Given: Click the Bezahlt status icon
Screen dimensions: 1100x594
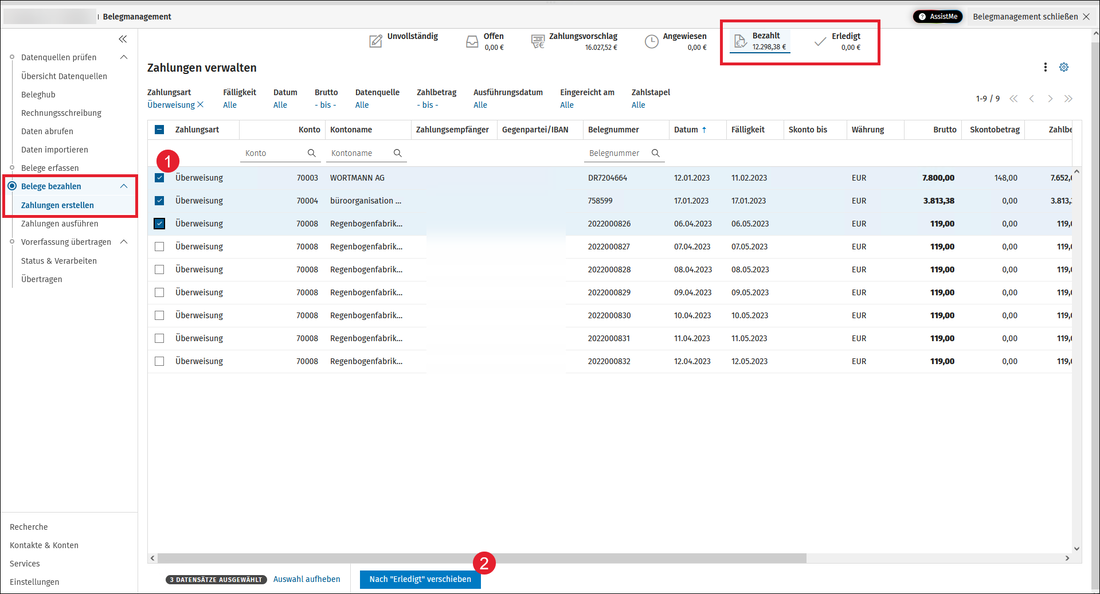Looking at the screenshot, I should 740,42.
